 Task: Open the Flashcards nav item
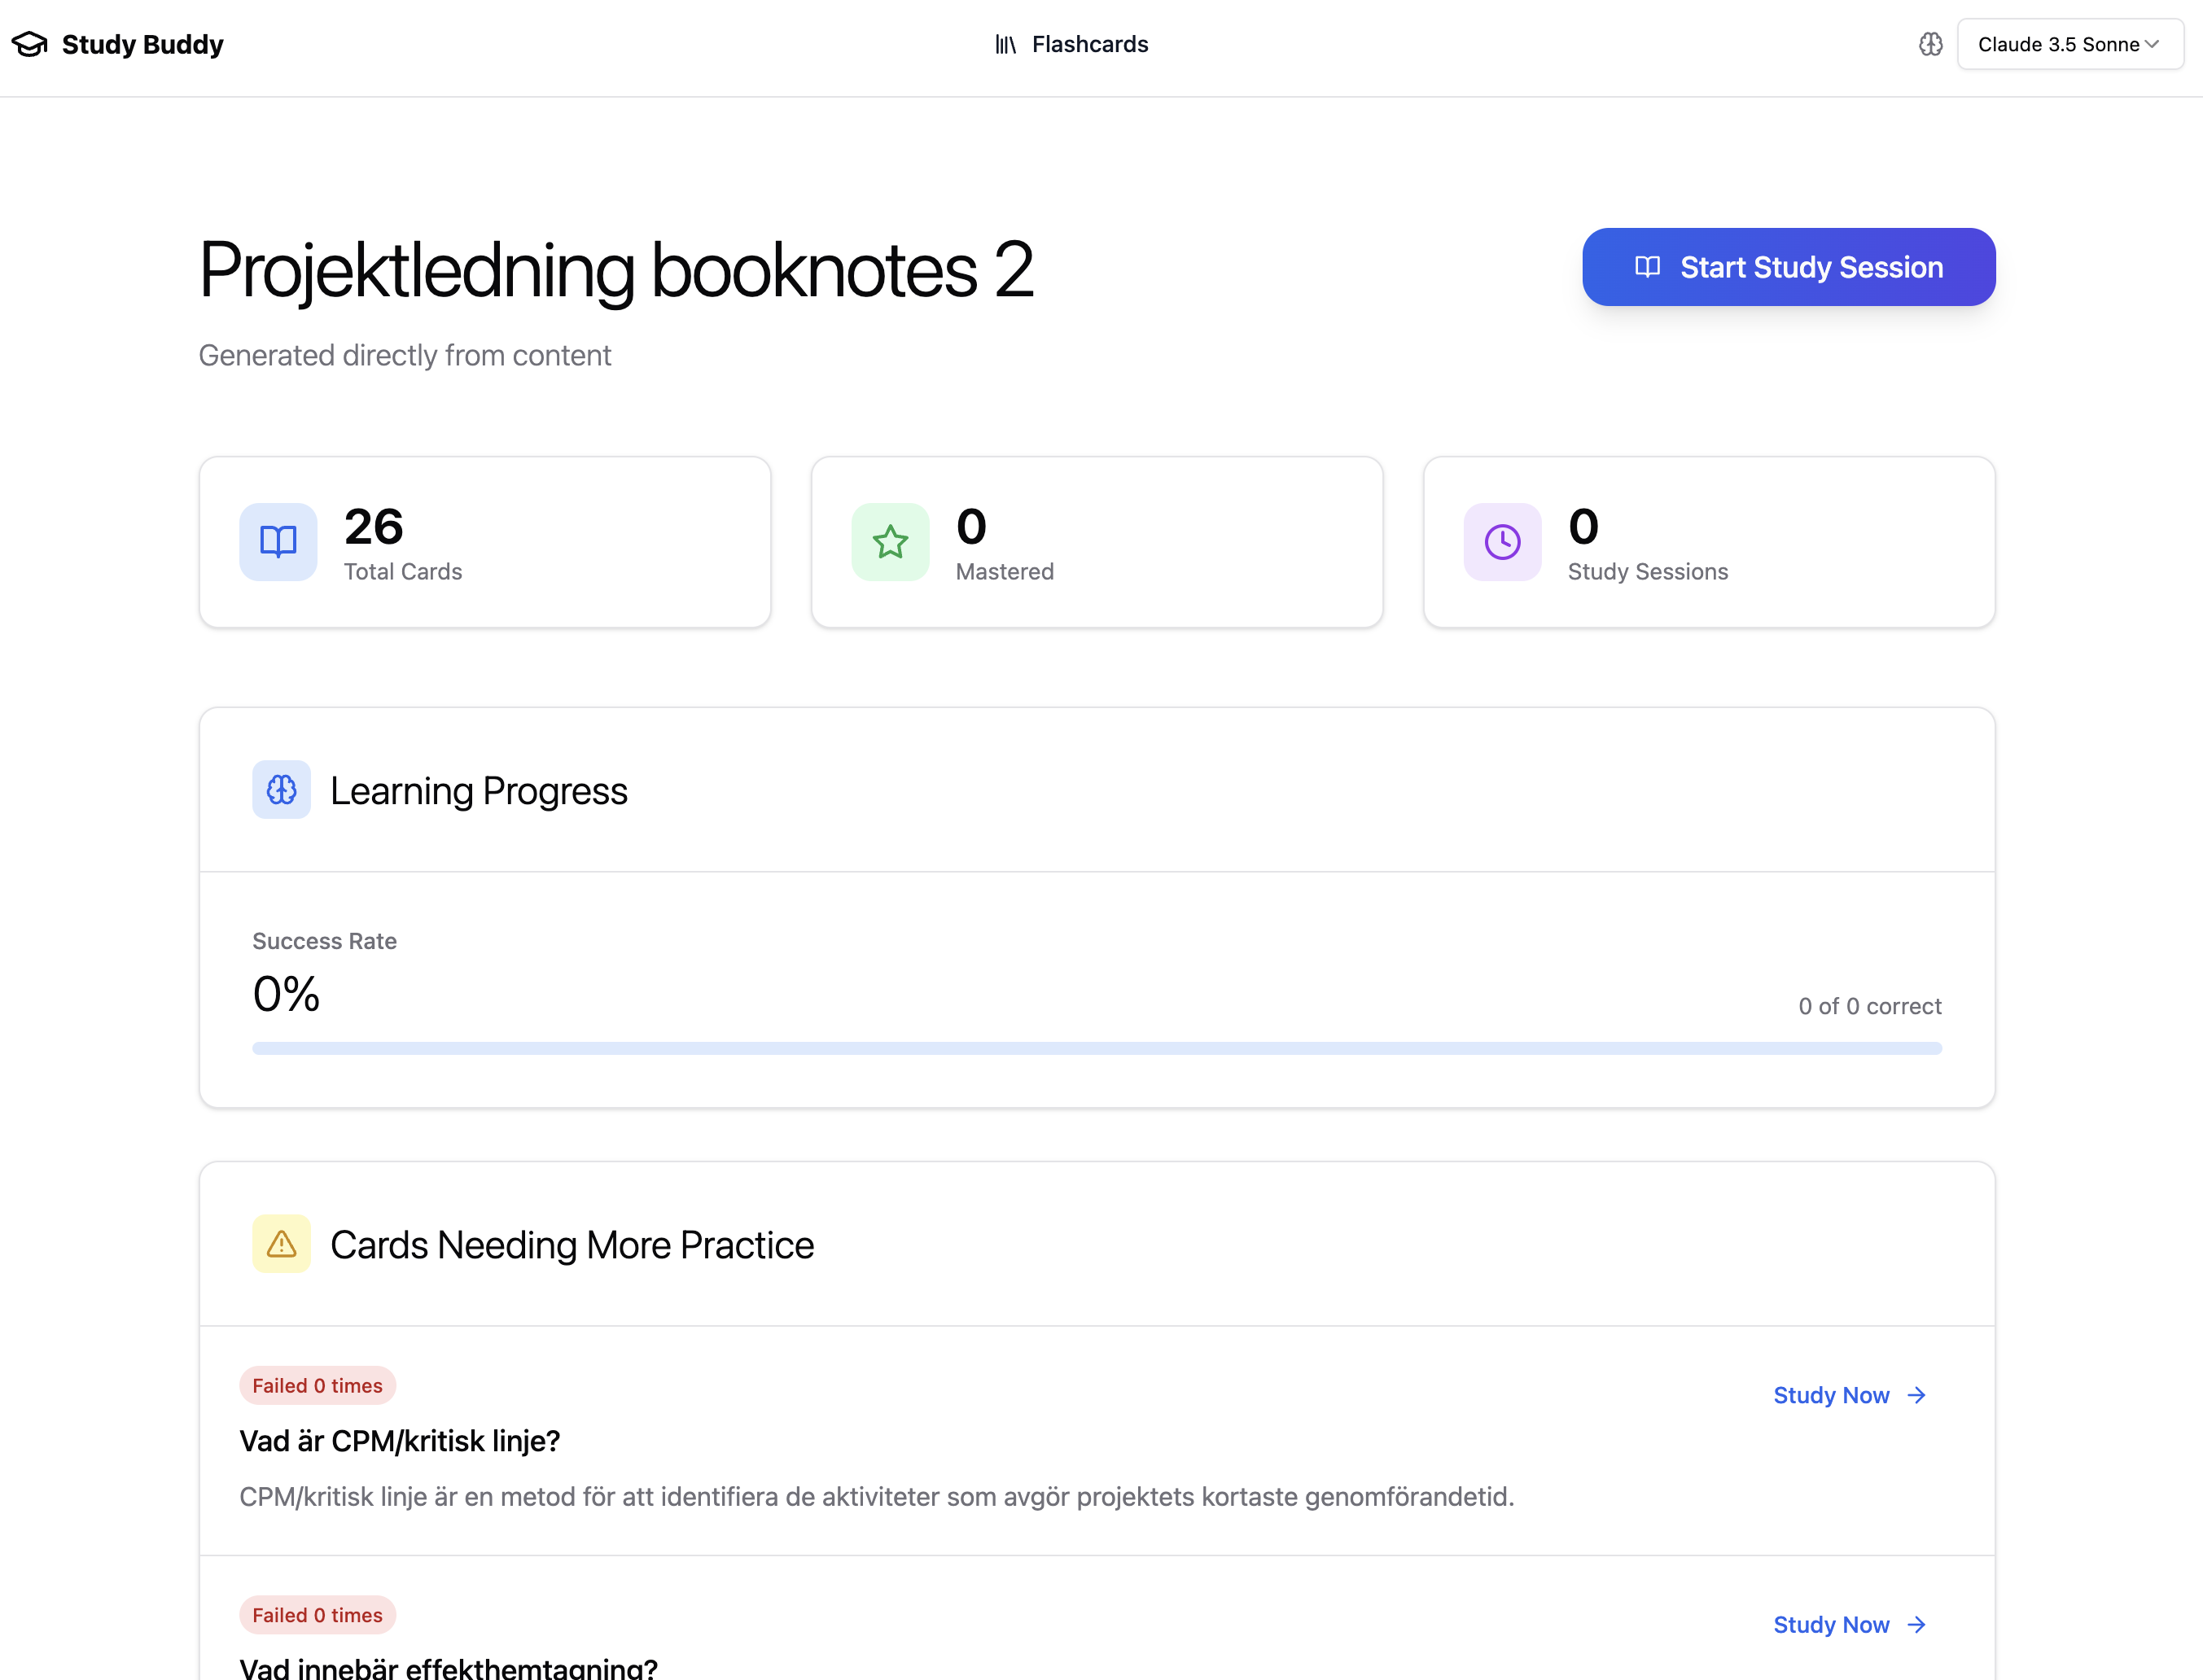click(x=1071, y=44)
